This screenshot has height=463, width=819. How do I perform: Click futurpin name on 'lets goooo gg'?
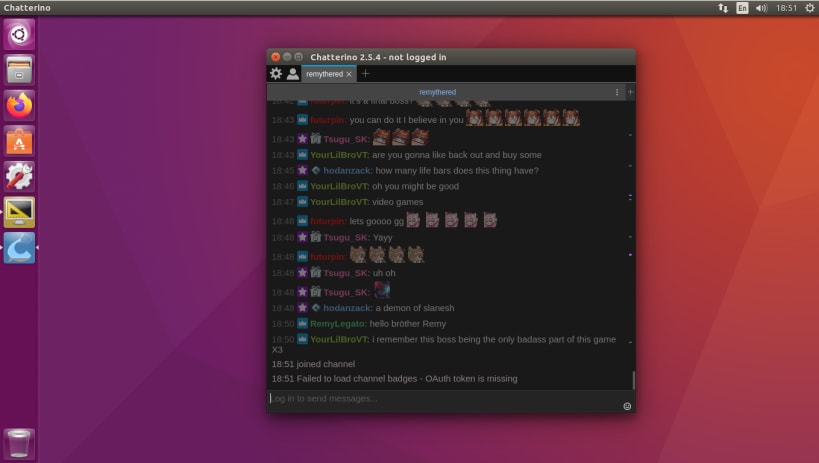327,221
